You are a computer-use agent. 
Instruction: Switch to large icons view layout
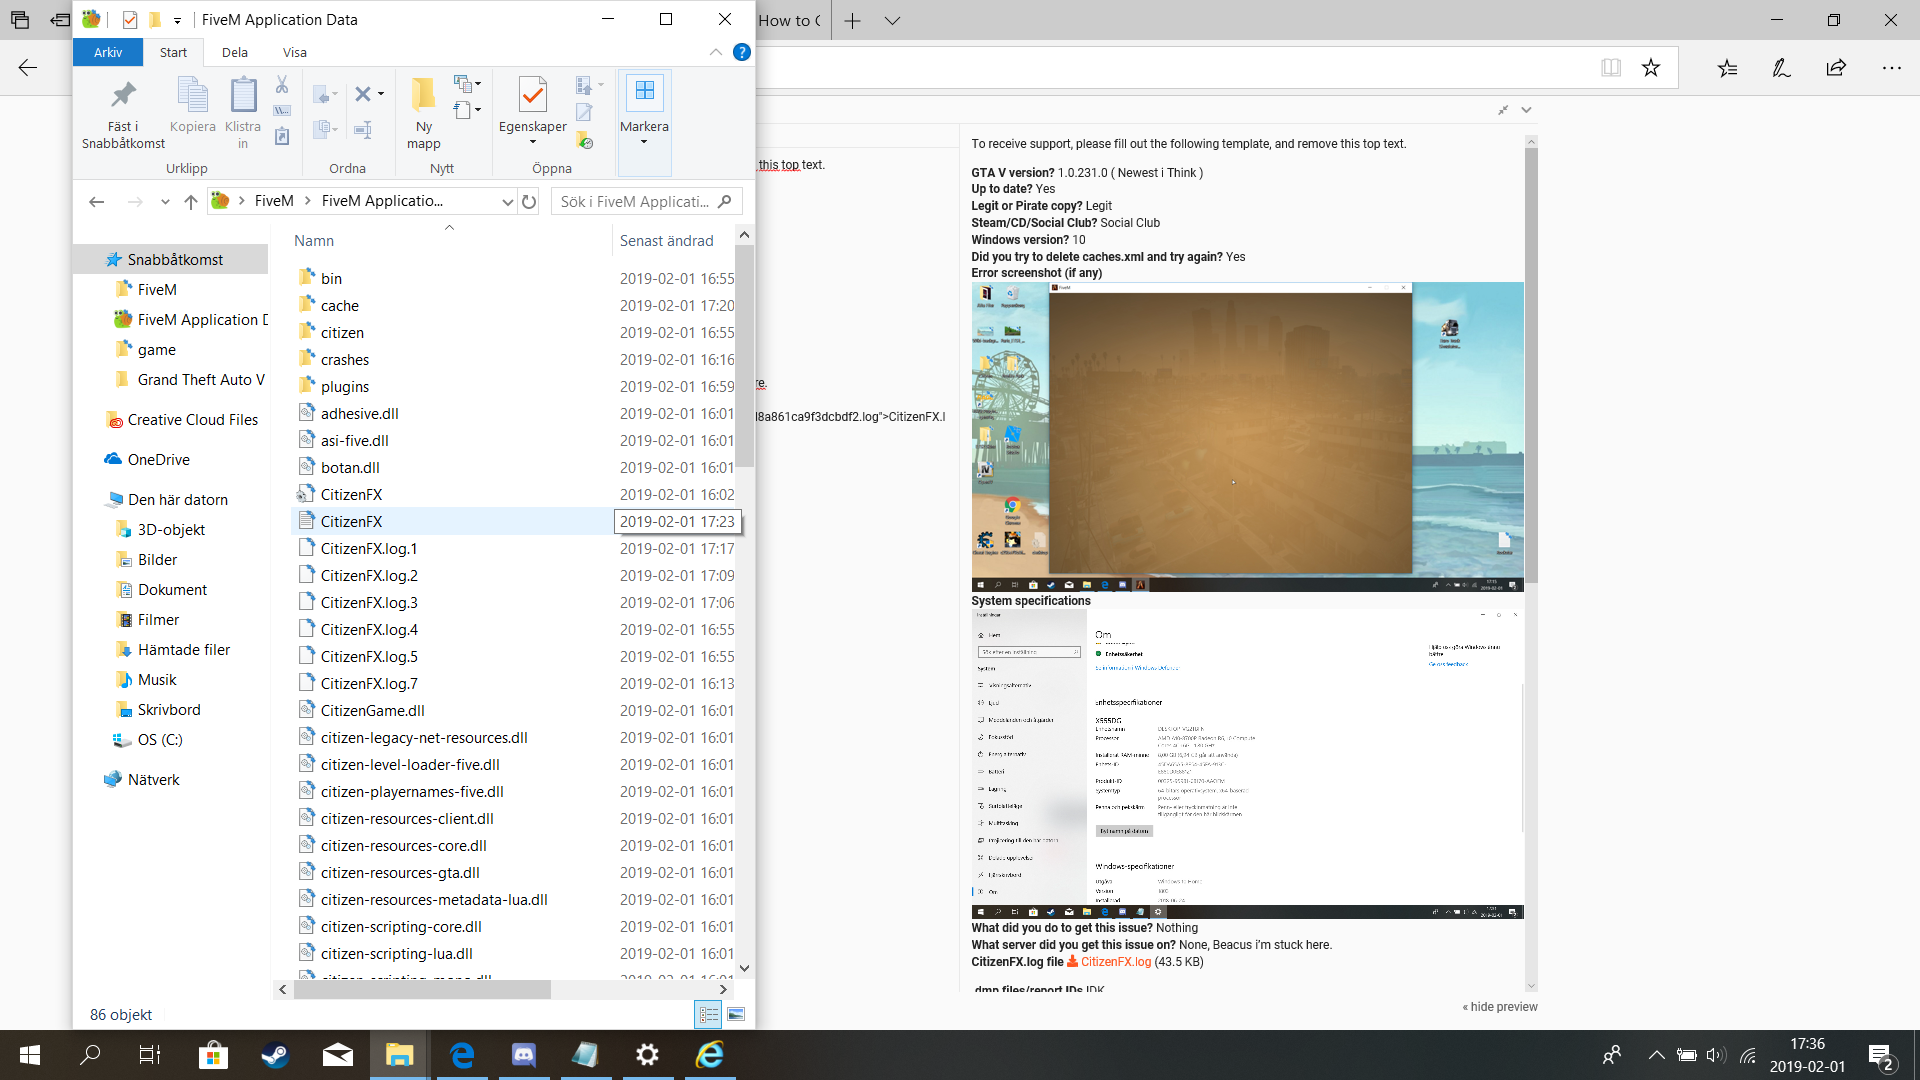(x=736, y=1015)
